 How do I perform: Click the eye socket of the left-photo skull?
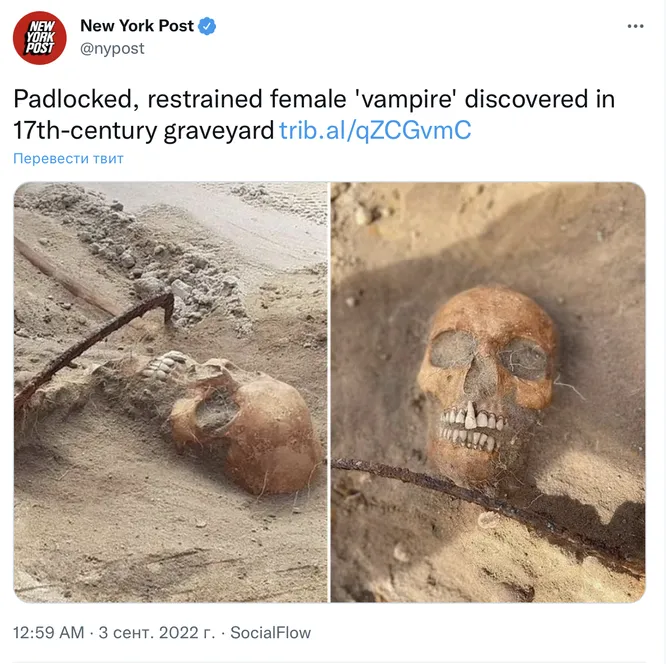click(x=215, y=411)
